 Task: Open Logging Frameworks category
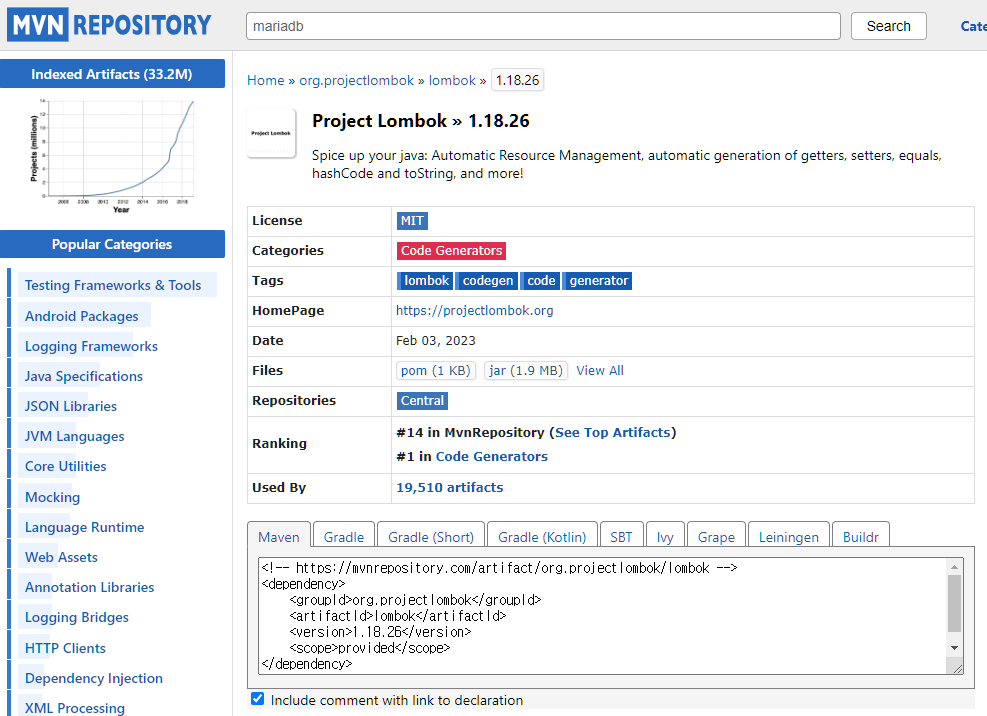point(91,346)
